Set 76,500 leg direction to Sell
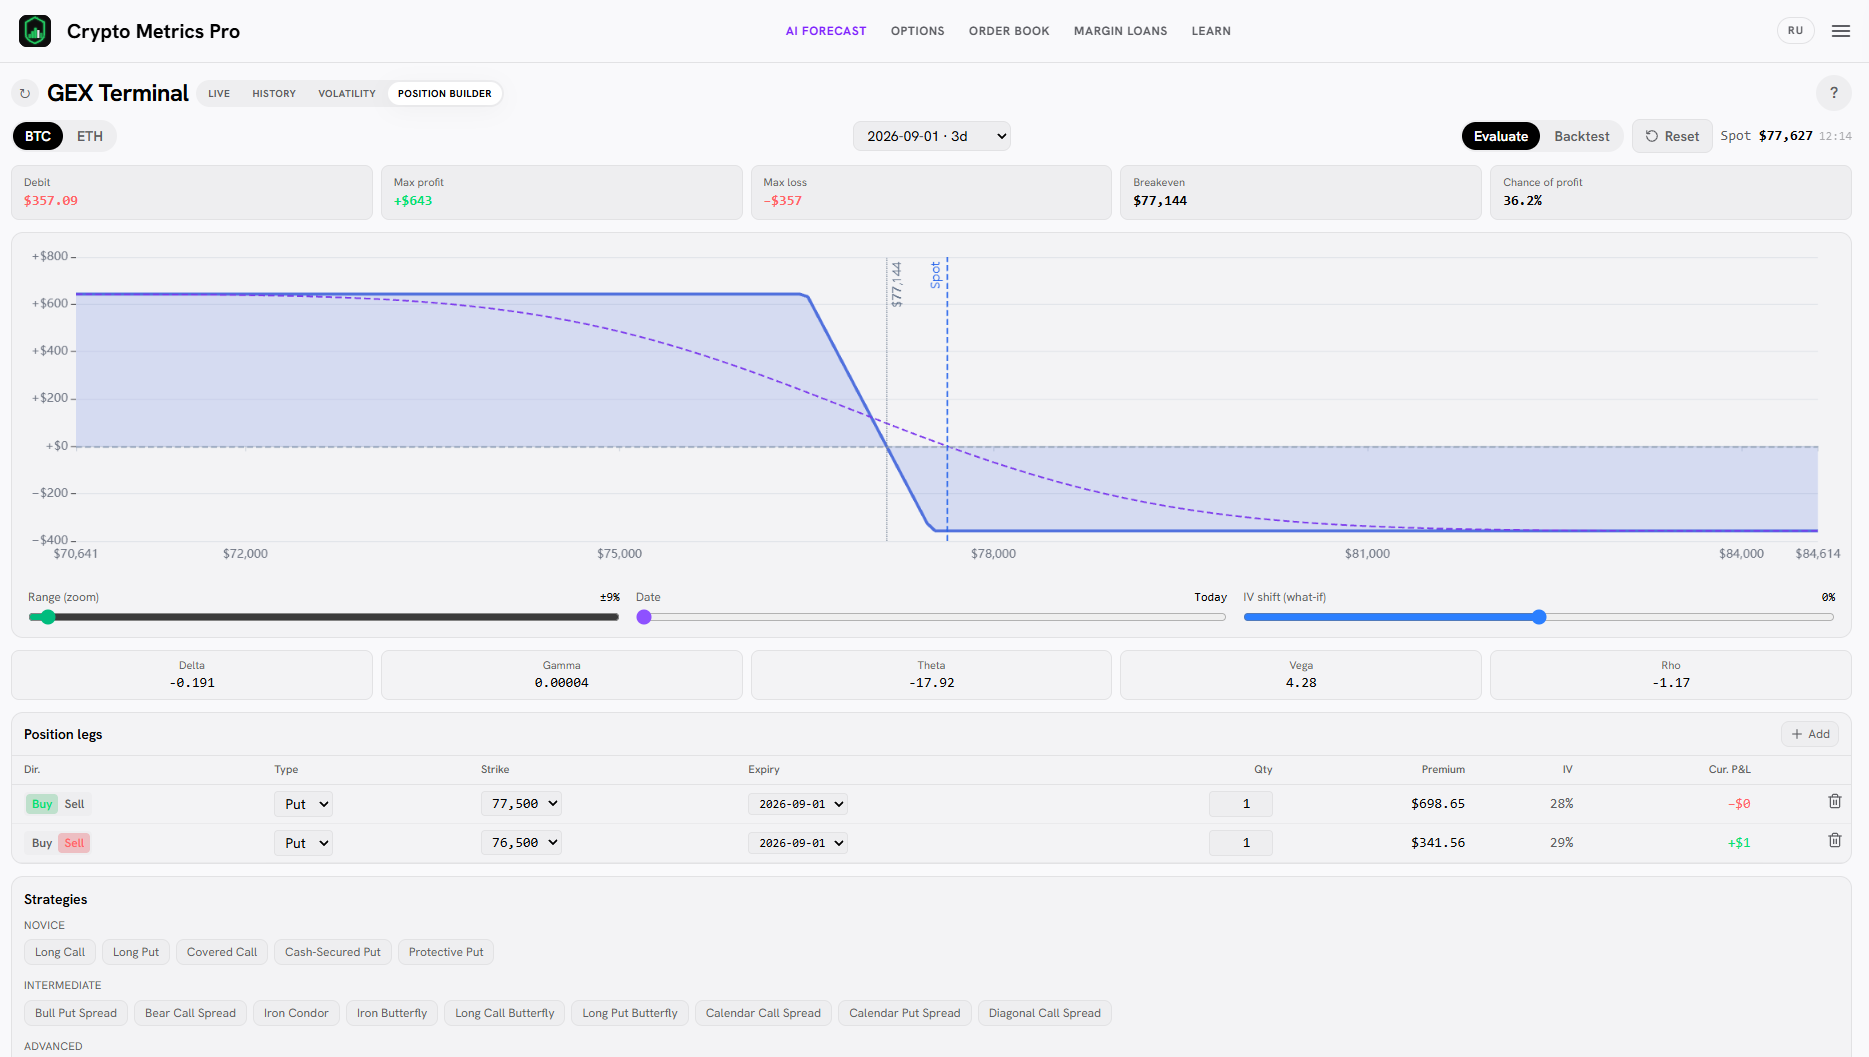Image resolution: width=1869 pixels, height=1057 pixels. tap(74, 843)
